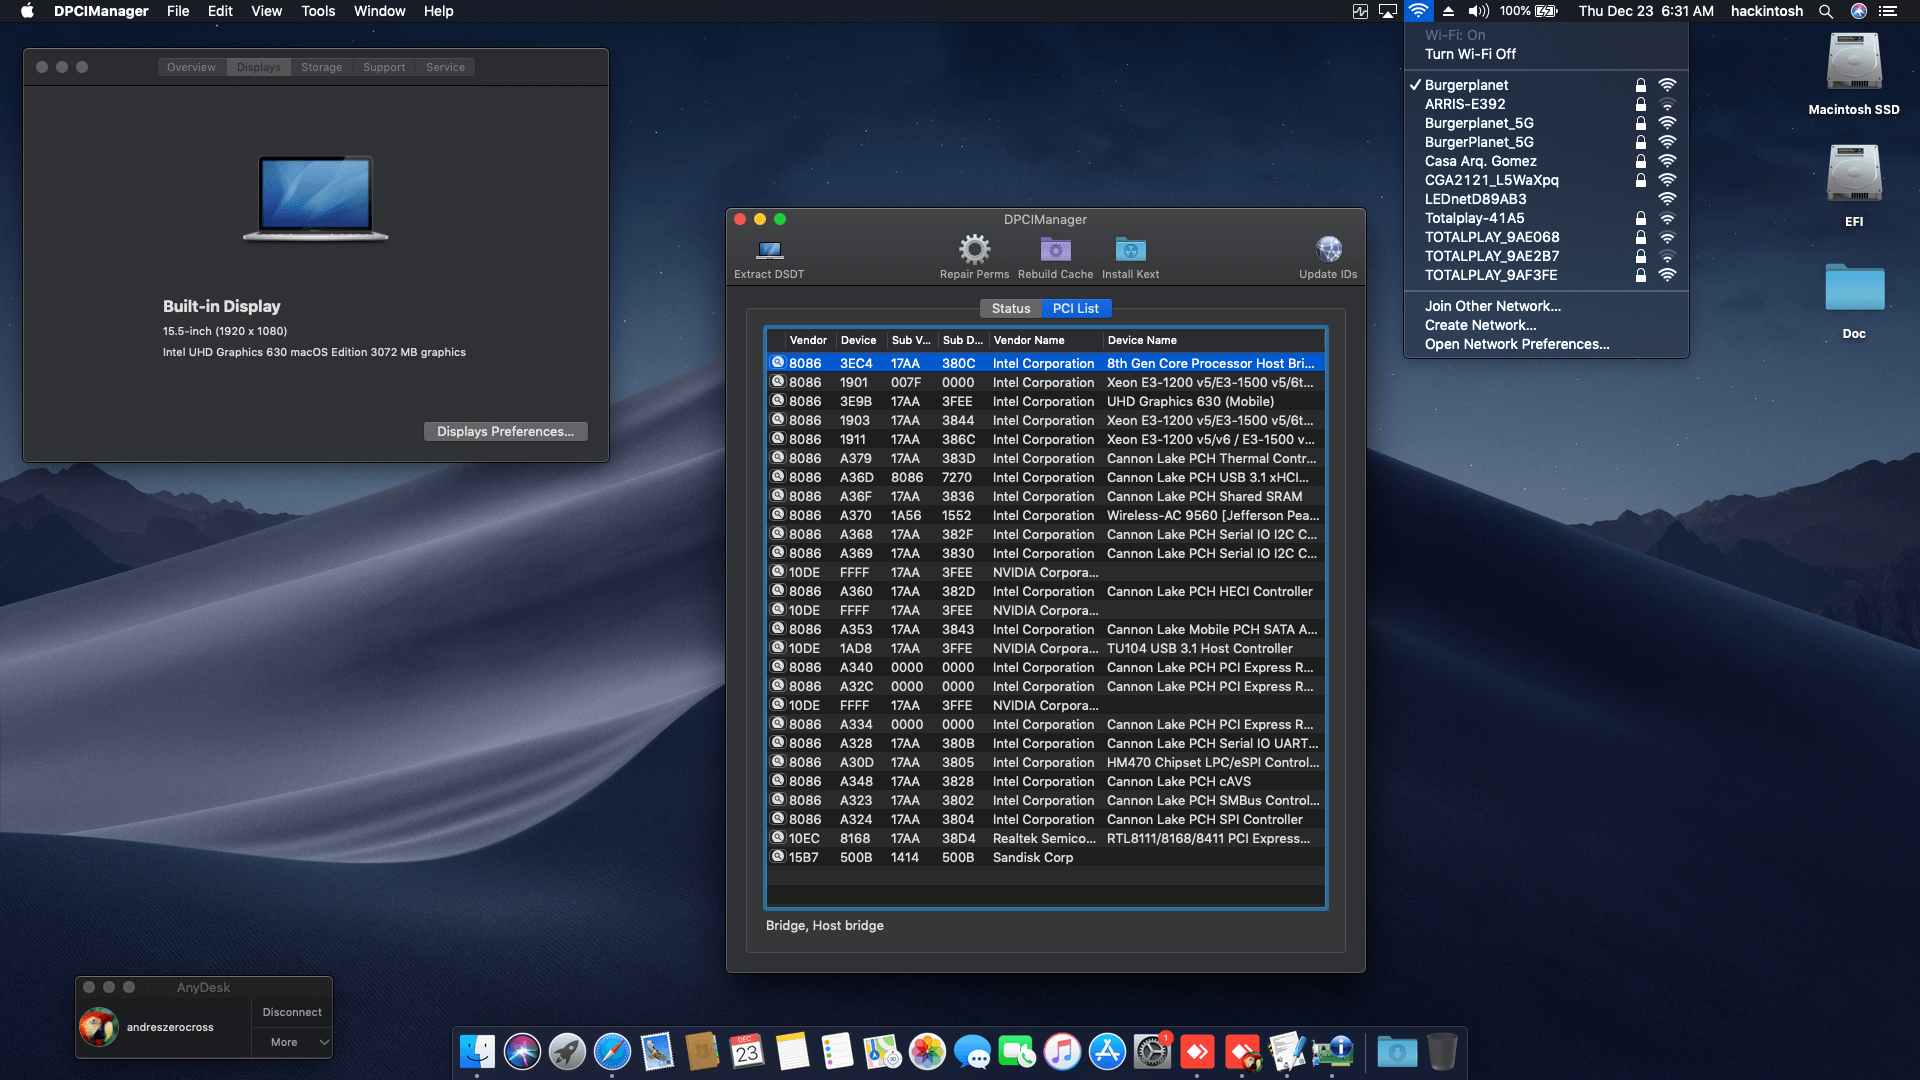The image size is (1920, 1080).
Task: Connect to Casa Arq. Gomez network
Action: point(1546,161)
